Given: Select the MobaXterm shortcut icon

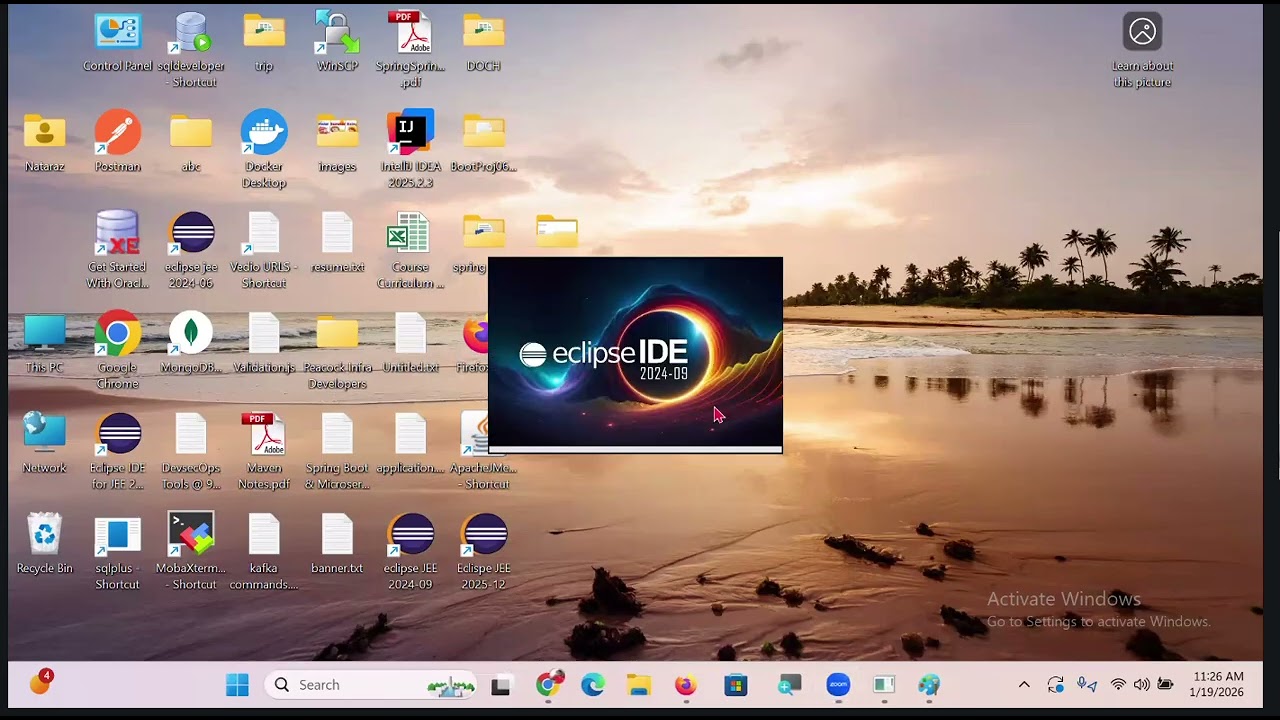Looking at the screenshot, I should [191, 551].
